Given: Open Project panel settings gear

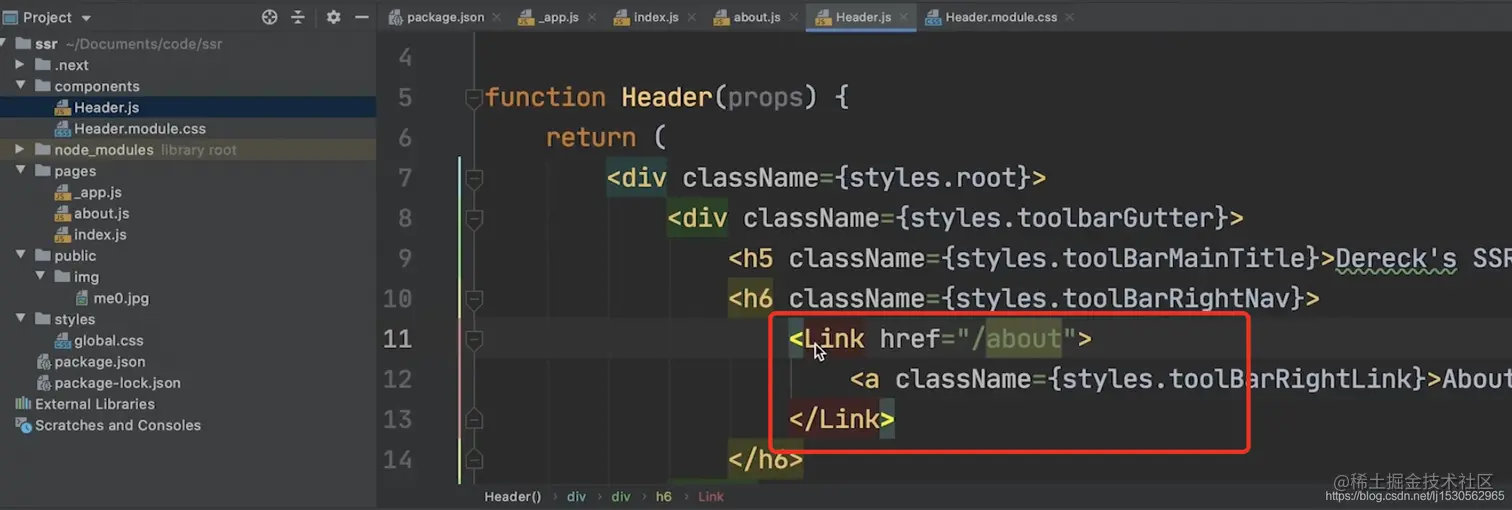Looking at the screenshot, I should 334,17.
